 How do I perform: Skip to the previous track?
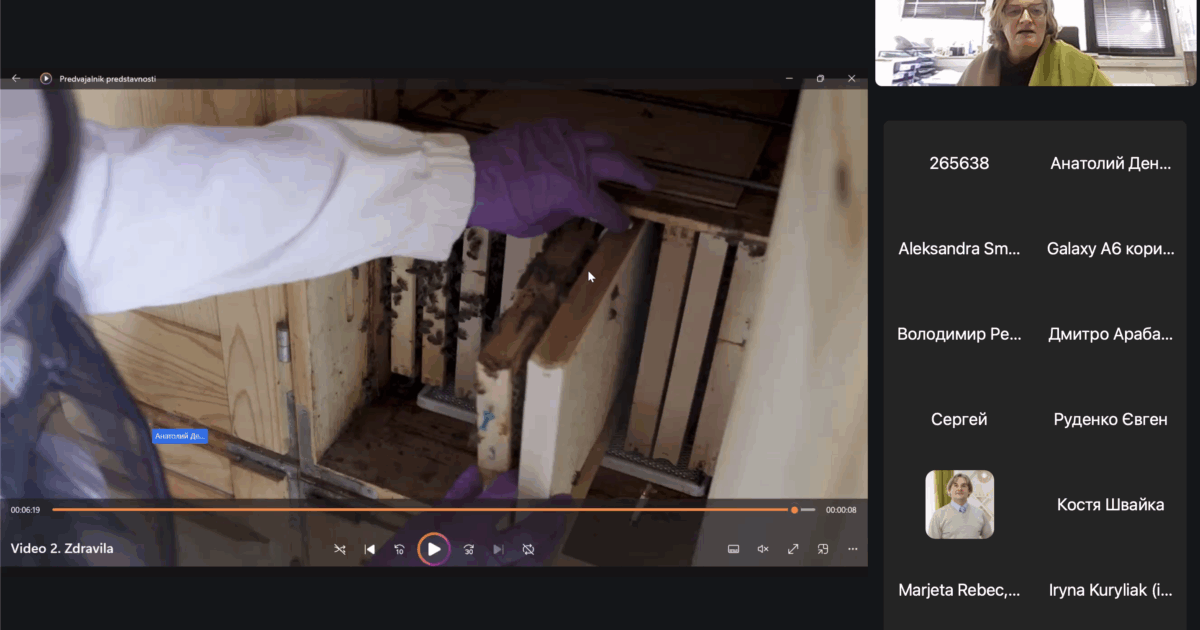[x=369, y=549]
